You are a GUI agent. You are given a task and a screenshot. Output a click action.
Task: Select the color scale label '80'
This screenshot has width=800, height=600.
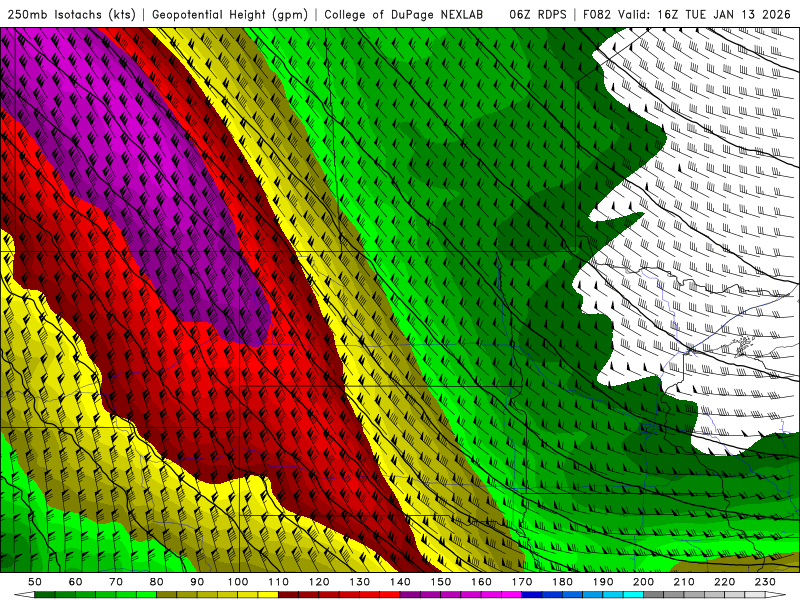(x=157, y=582)
